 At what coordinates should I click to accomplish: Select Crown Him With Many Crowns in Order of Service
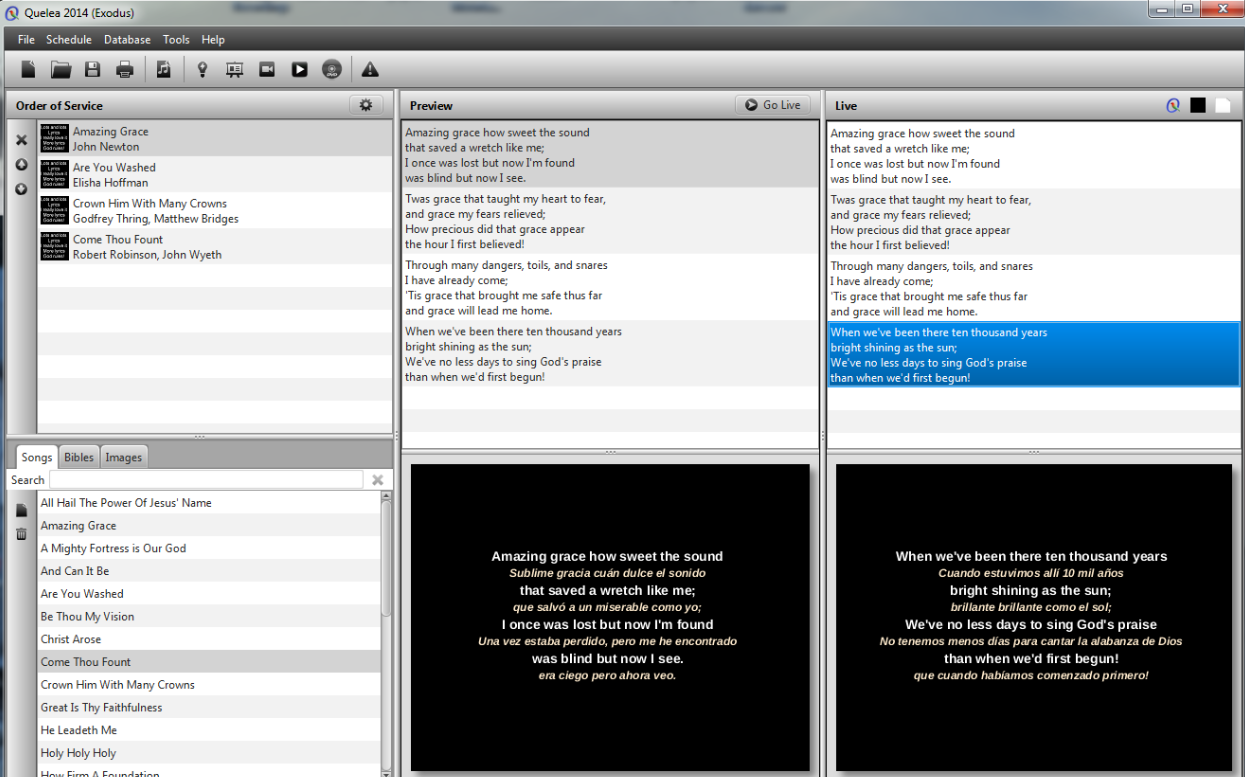[x=215, y=211]
